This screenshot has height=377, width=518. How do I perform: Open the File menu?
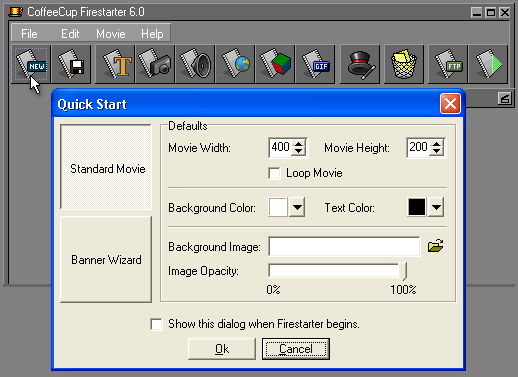(x=29, y=34)
